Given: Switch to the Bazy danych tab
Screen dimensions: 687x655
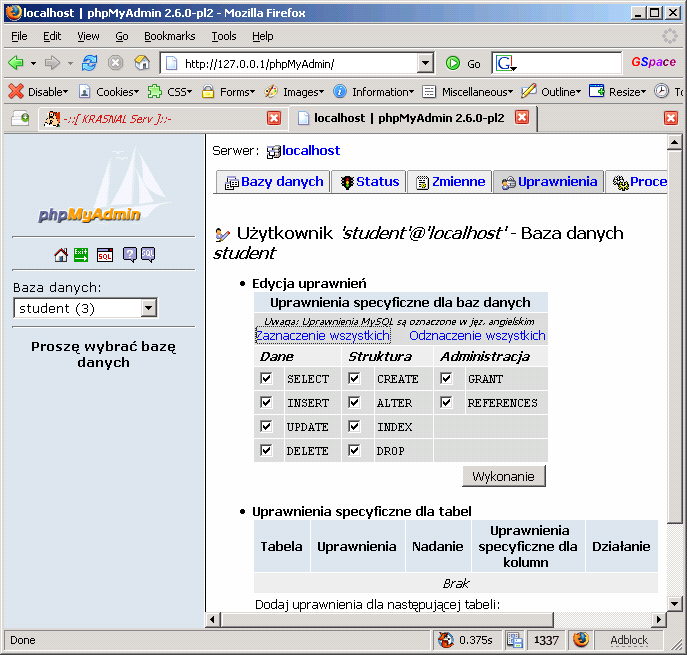Looking at the screenshot, I should (274, 182).
